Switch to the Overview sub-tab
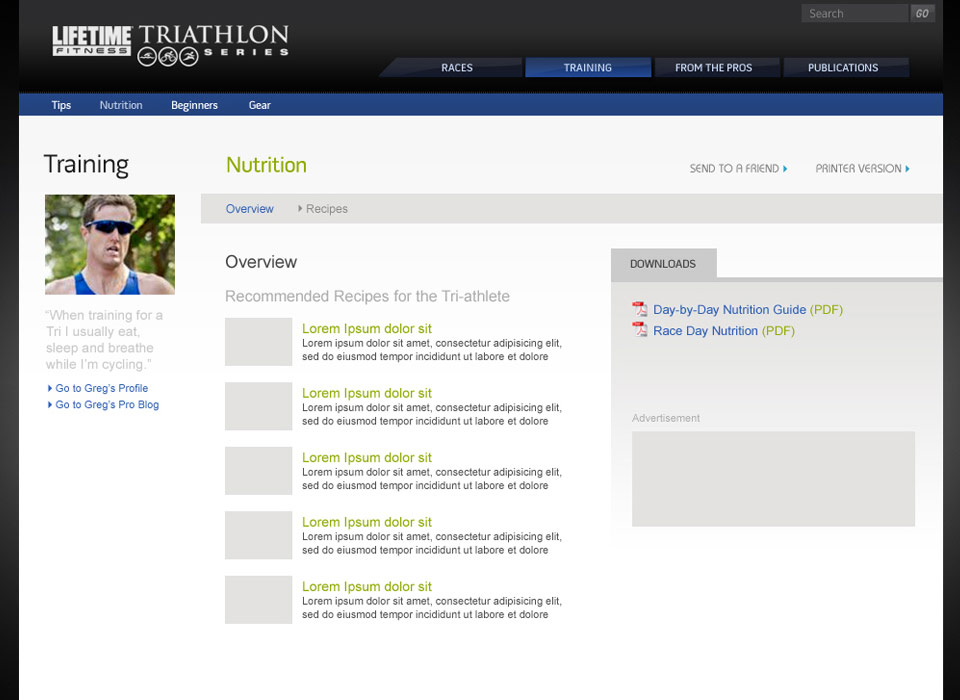 (x=250, y=209)
